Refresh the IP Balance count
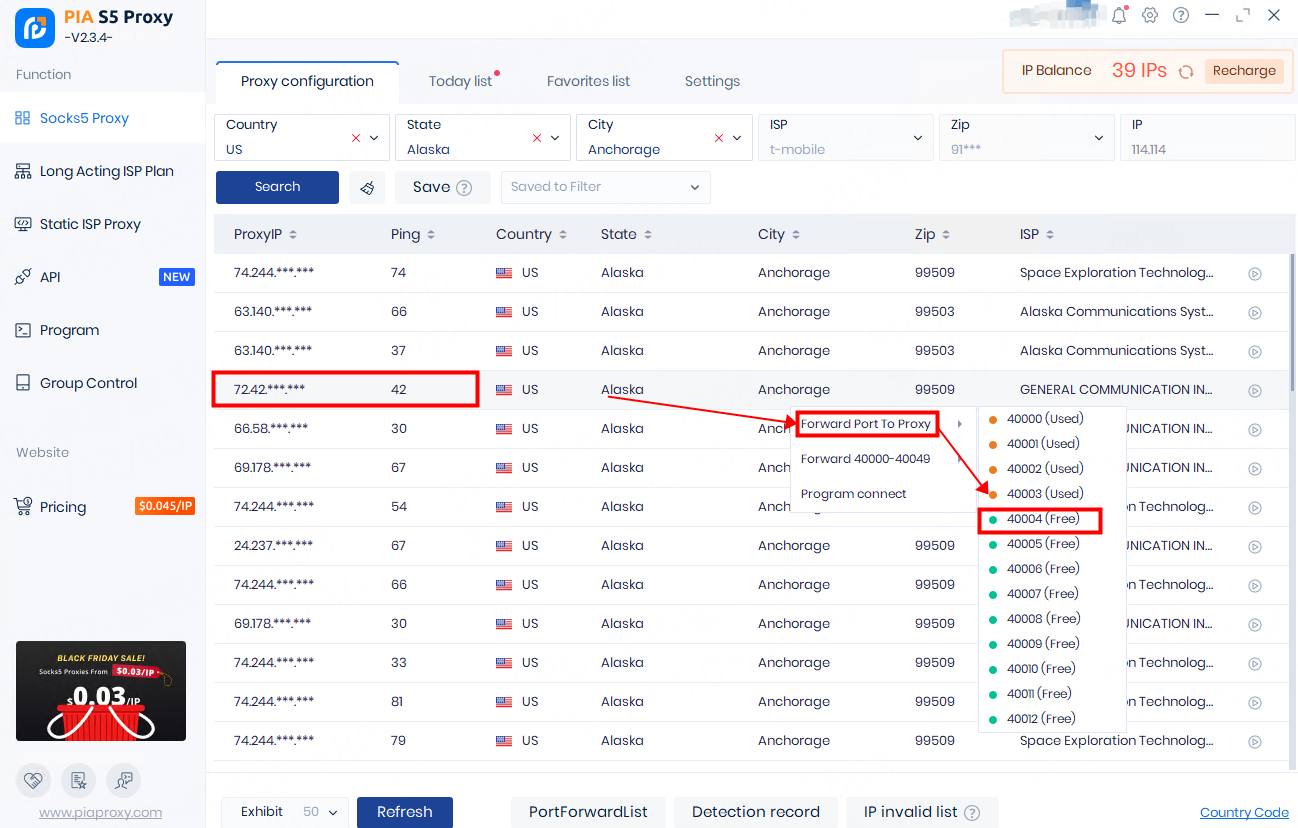This screenshot has height=828, width=1298. coord(1186,71)
